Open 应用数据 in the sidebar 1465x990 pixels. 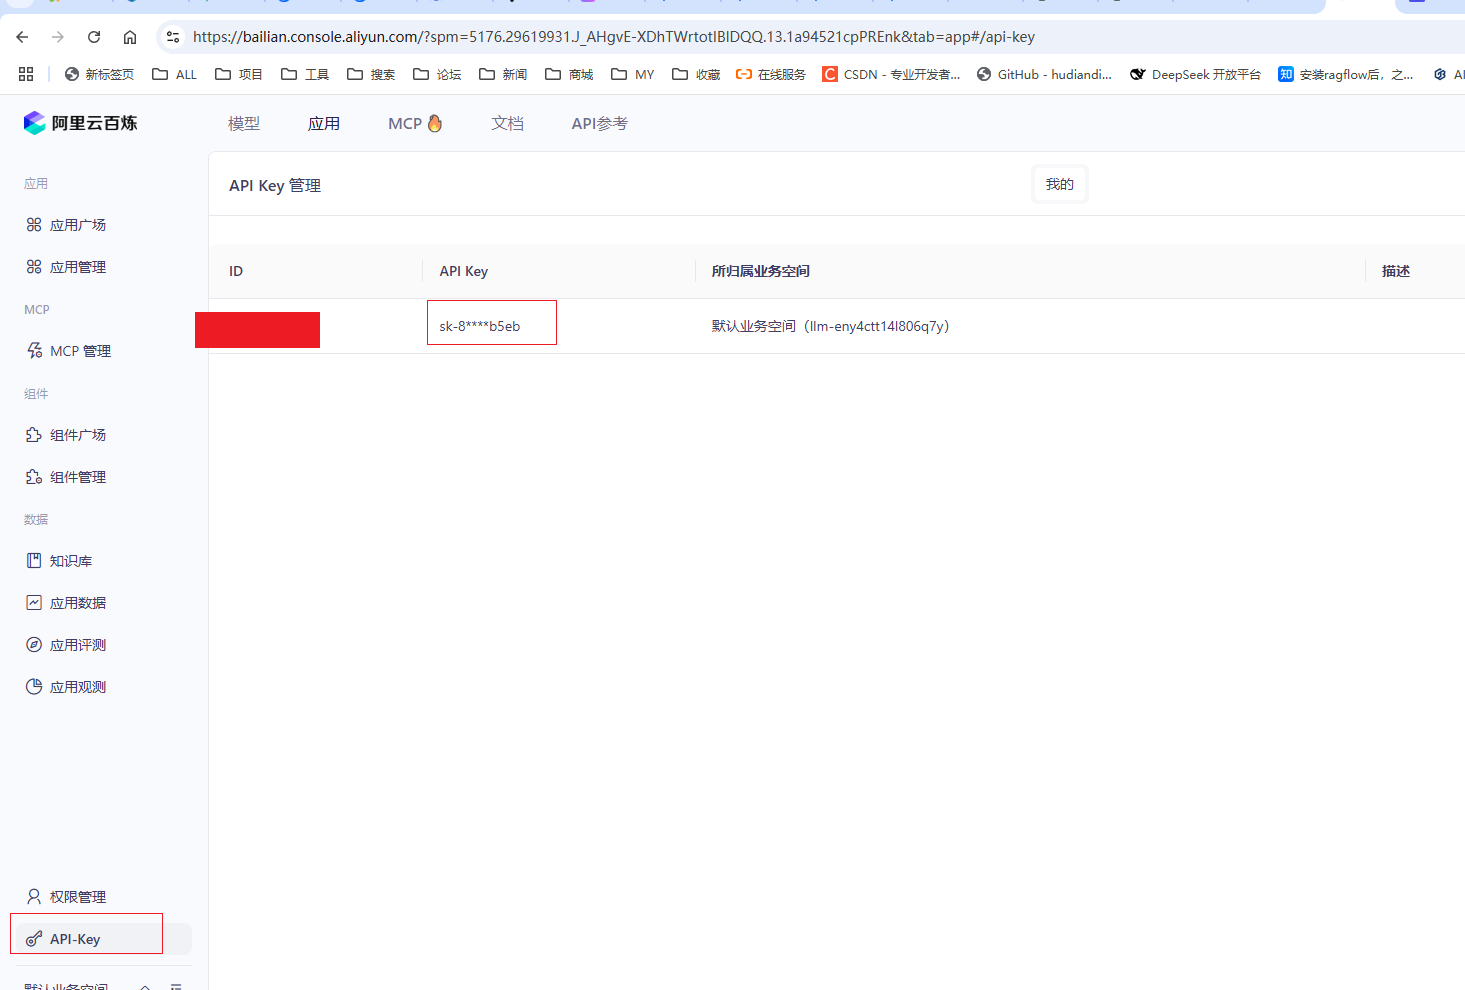(x=78, y=603)
